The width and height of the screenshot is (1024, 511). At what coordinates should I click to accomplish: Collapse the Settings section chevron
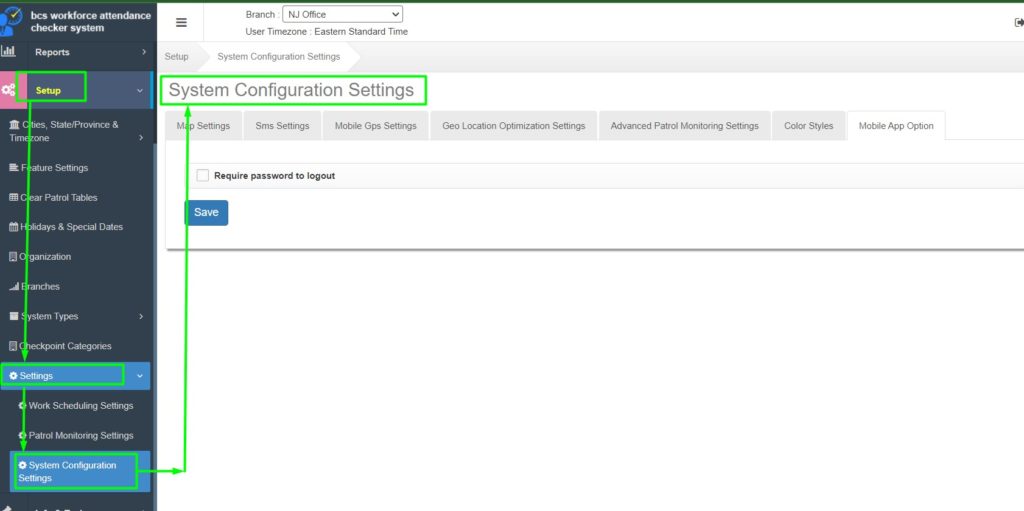pos(139,376)
